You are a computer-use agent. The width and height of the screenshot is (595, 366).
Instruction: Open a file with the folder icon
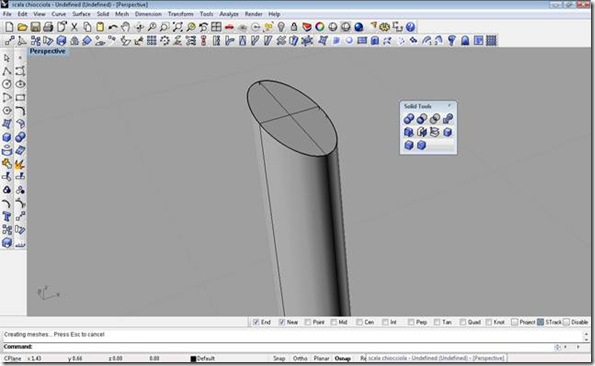22,27
